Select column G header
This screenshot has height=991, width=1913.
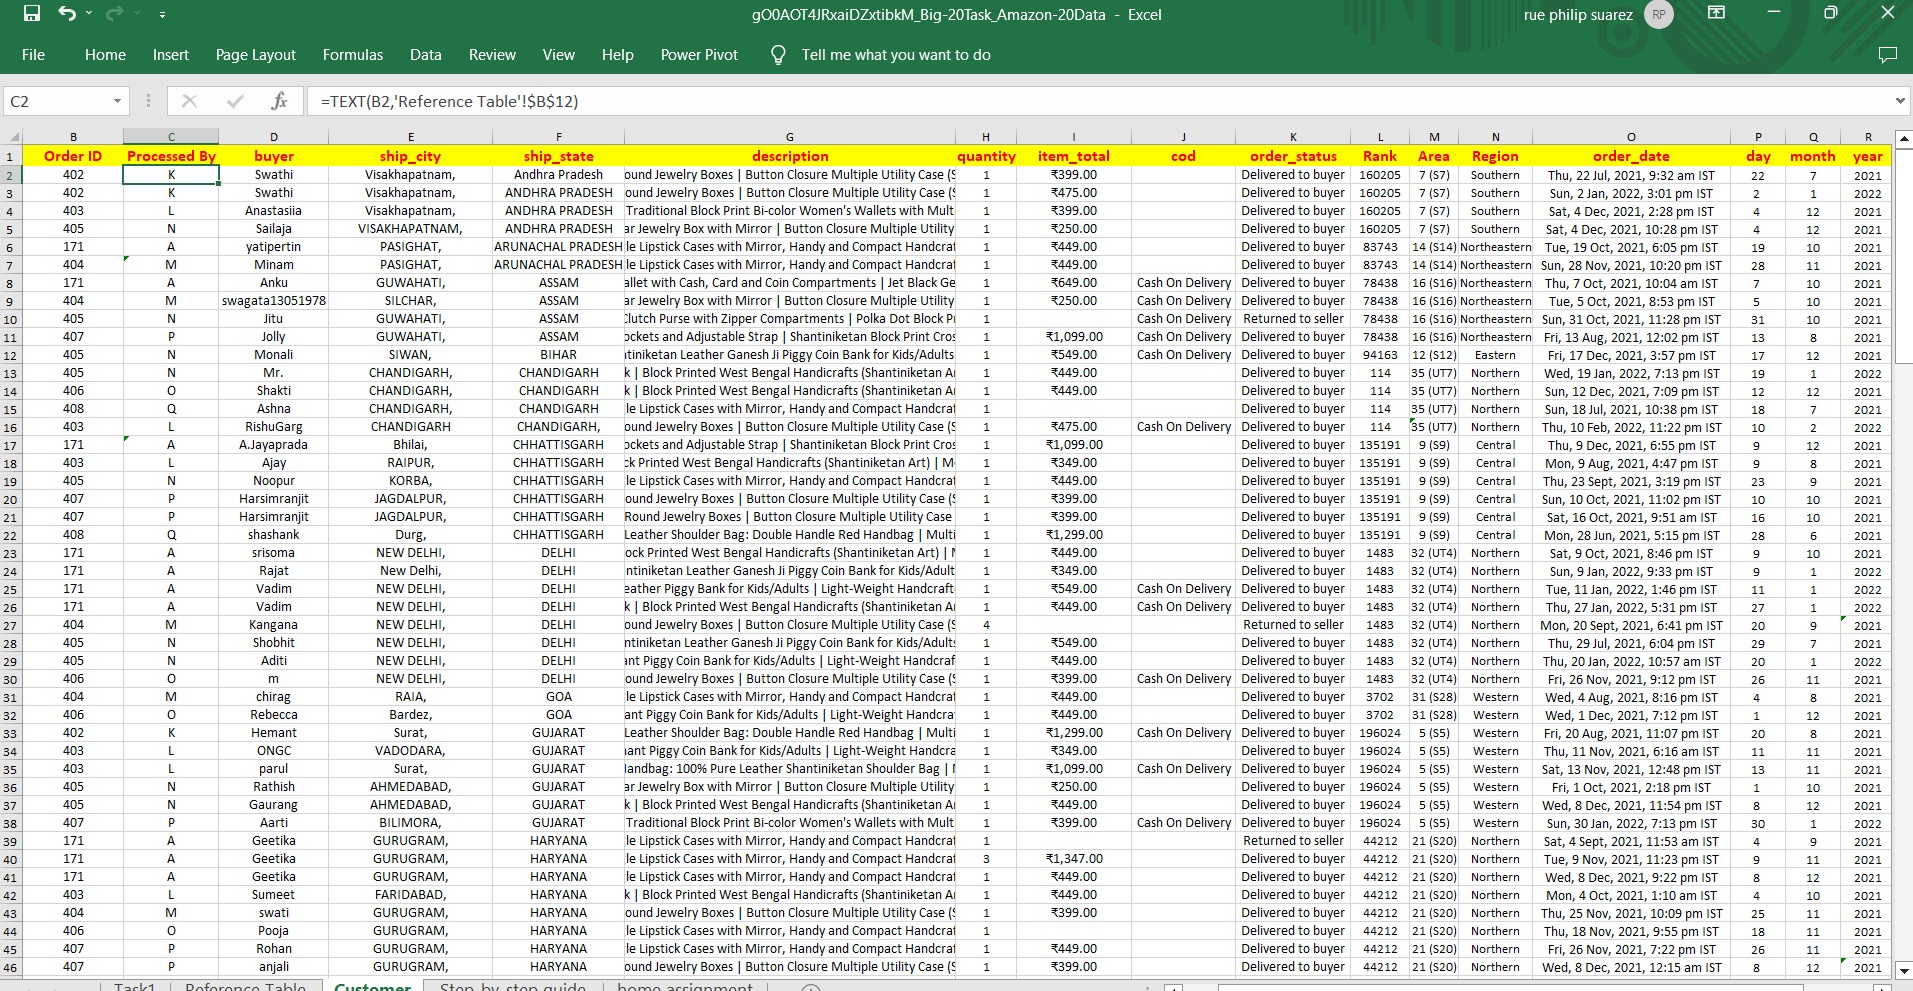[x=789, y=137]
